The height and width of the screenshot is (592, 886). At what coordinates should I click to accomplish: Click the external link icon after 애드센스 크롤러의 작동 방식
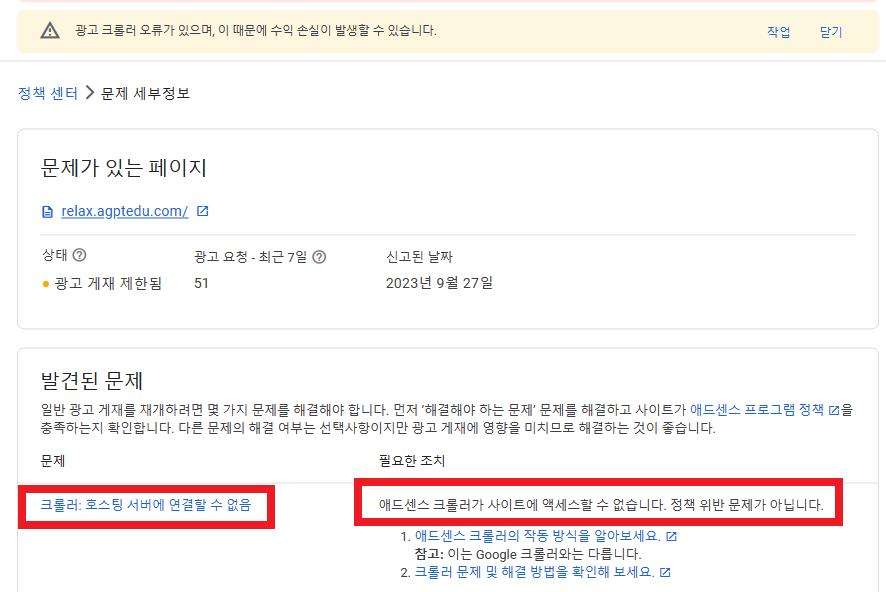(x=673, y=535)
